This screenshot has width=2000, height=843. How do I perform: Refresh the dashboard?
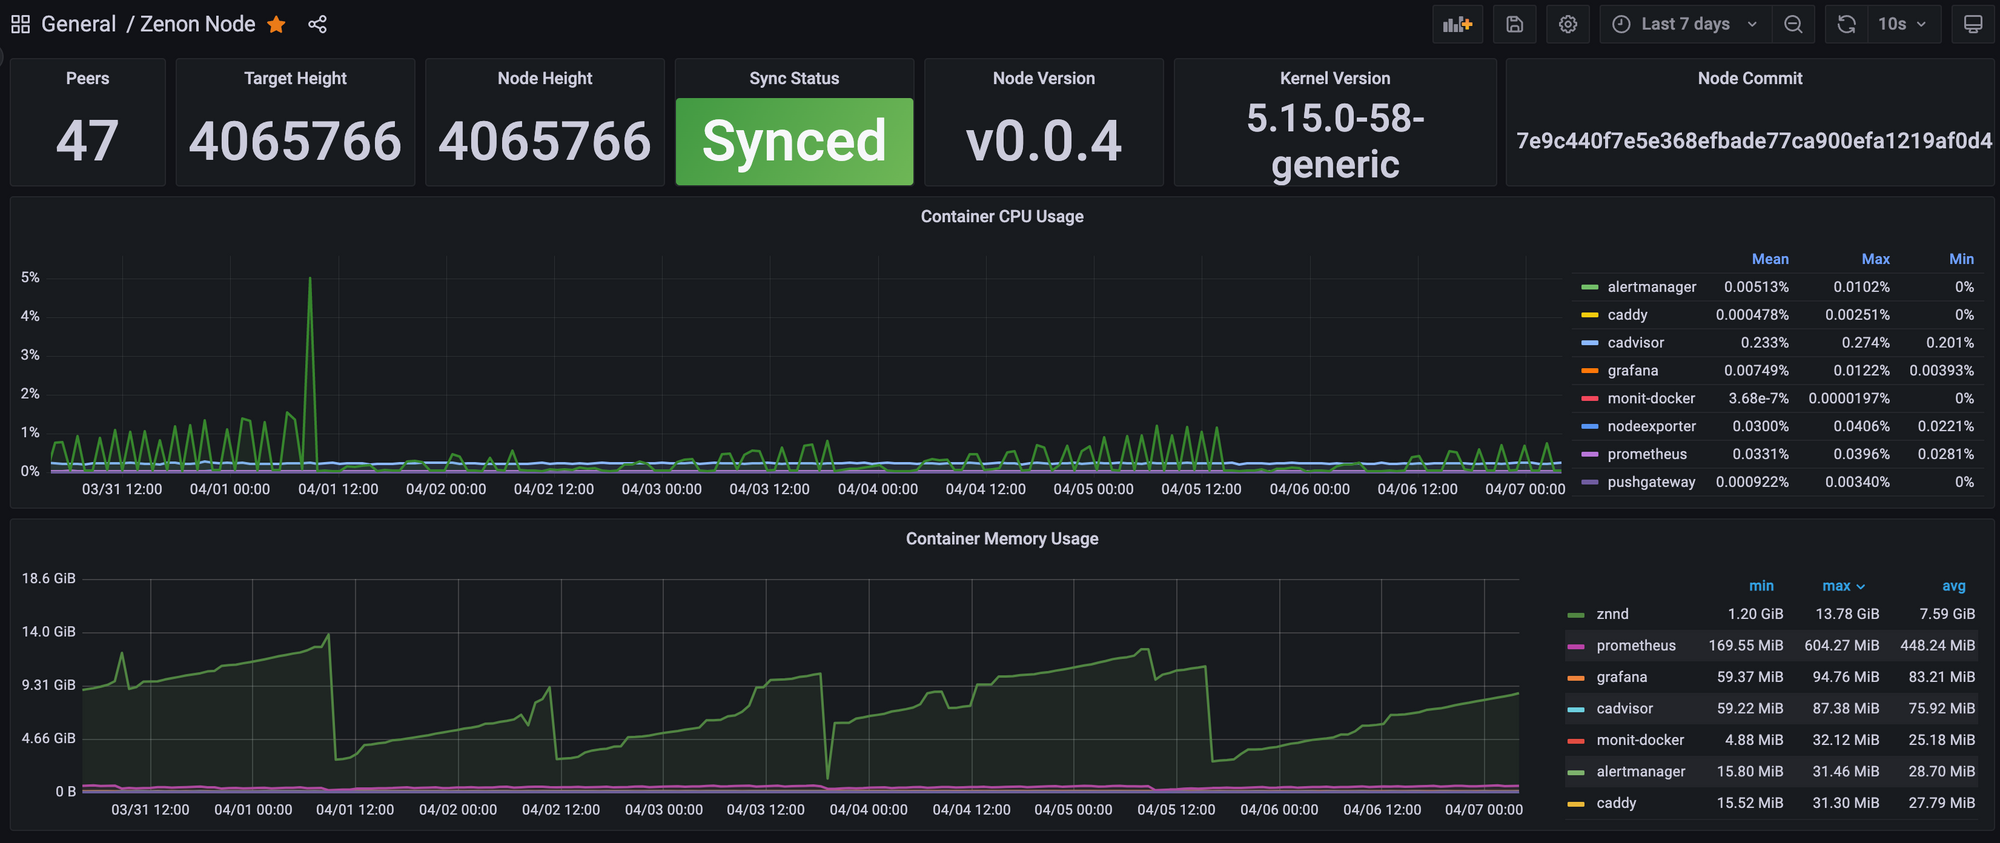[1847, 24]
